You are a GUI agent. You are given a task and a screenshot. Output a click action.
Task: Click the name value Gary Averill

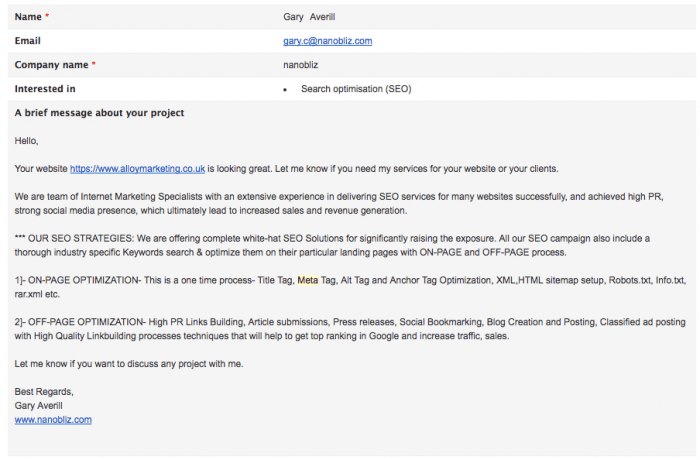(x=309, y=17)
